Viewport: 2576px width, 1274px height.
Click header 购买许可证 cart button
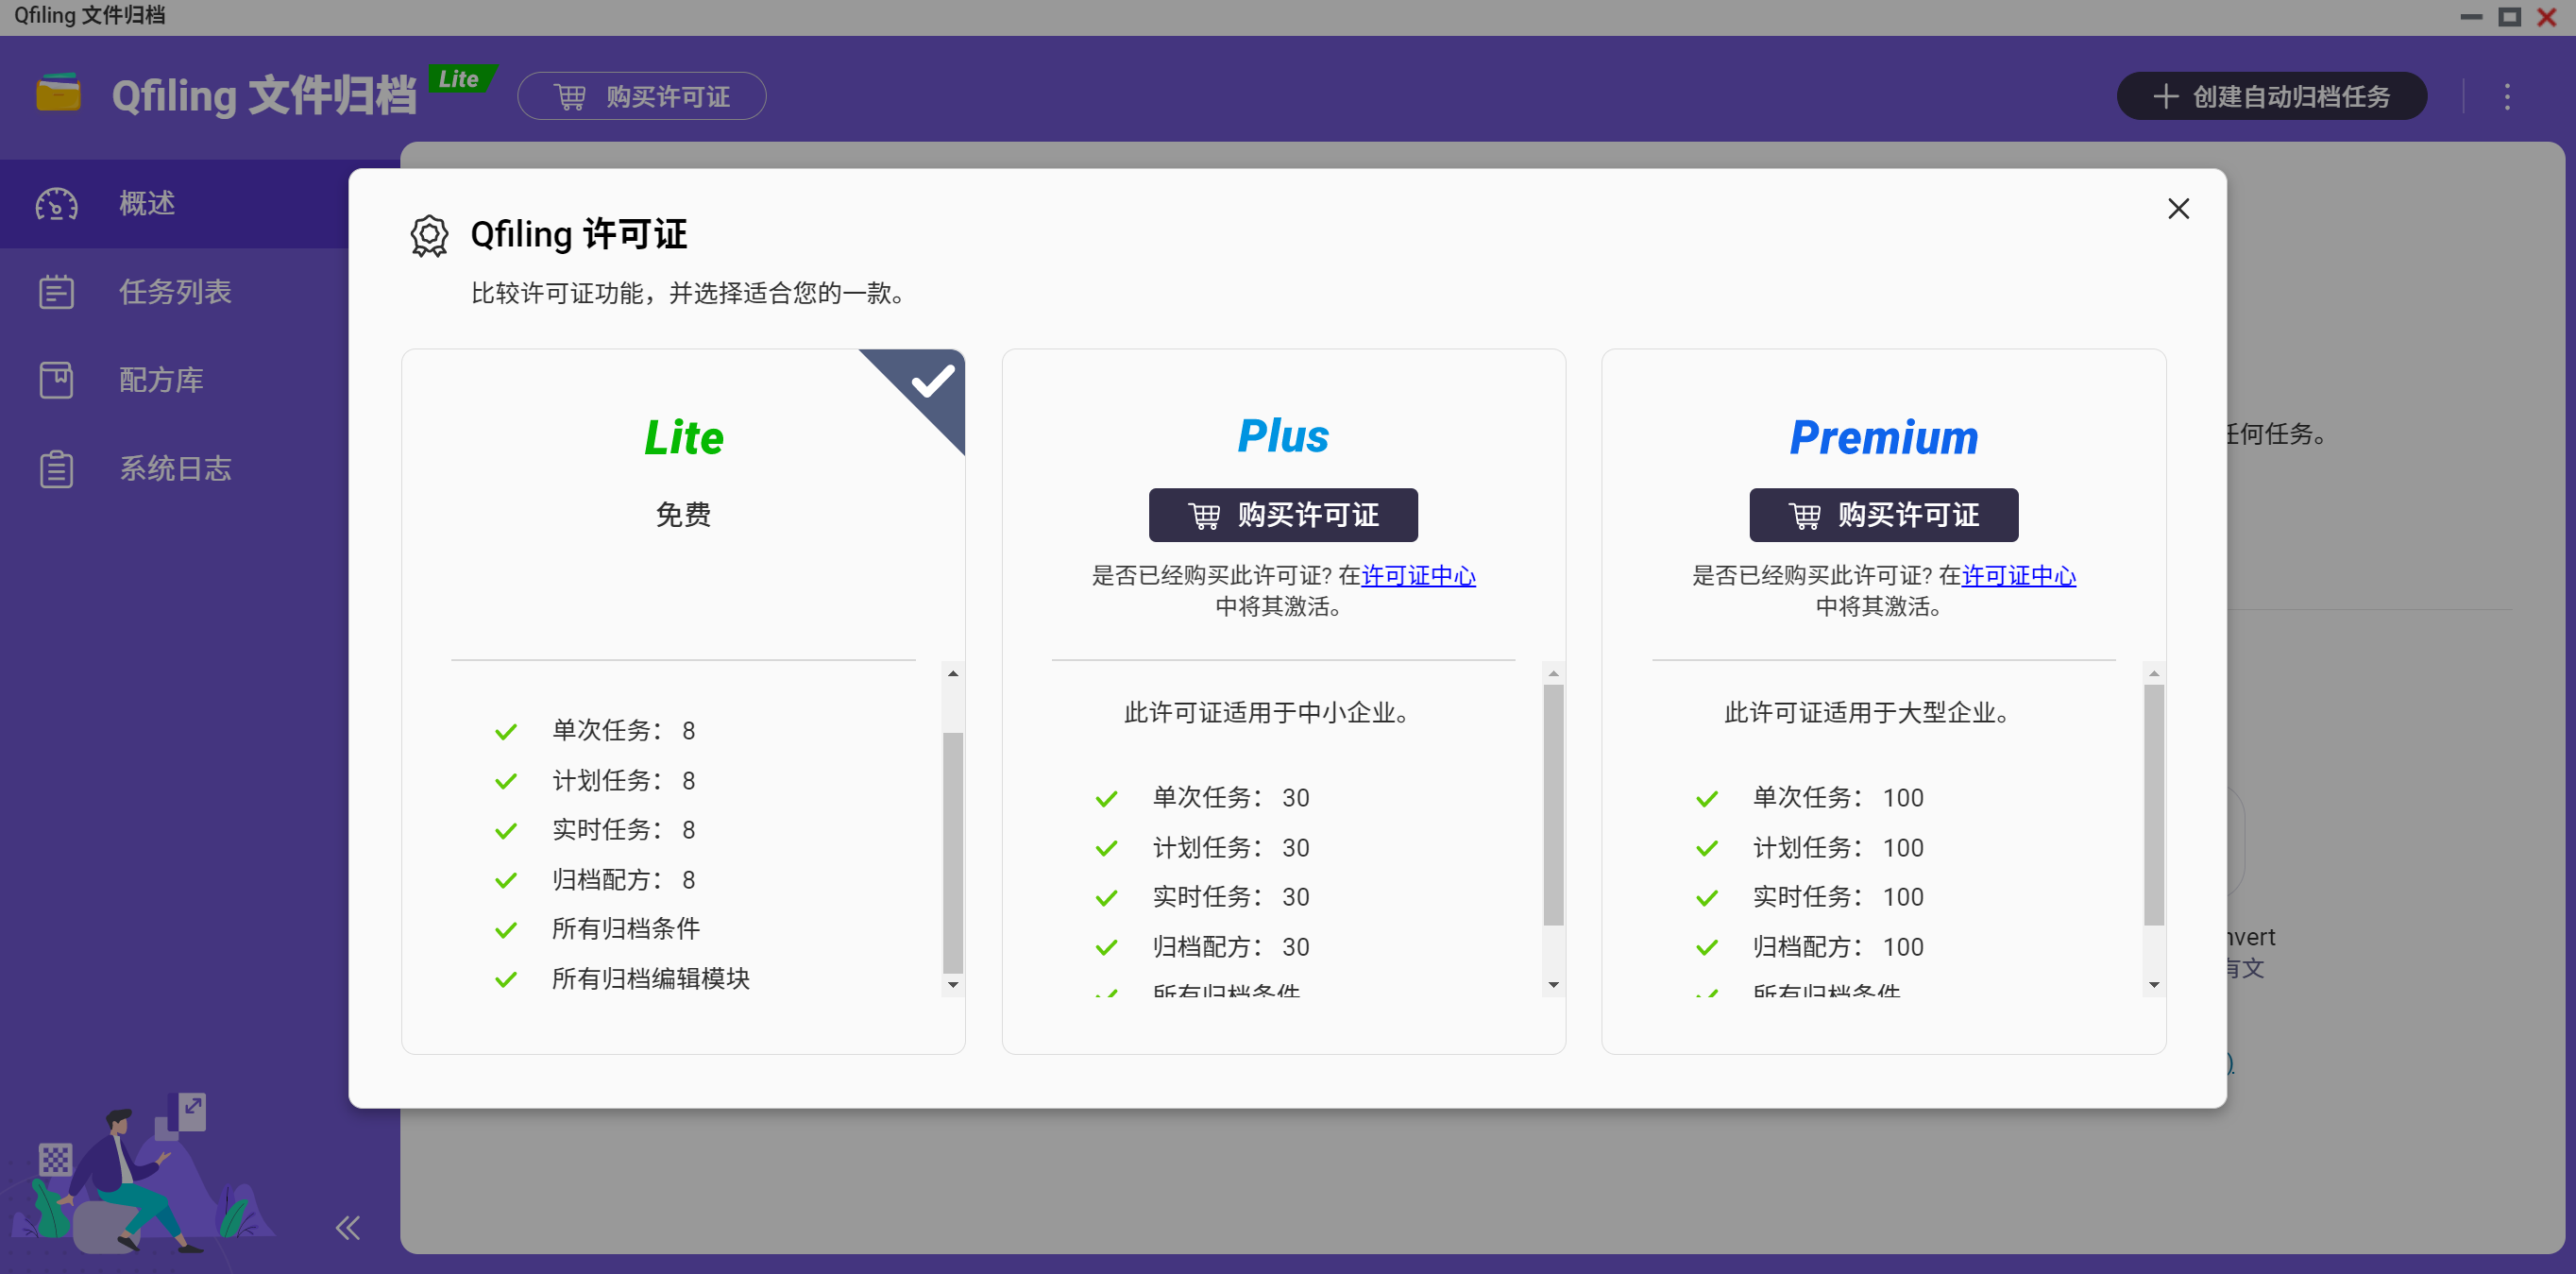[641, 97]
